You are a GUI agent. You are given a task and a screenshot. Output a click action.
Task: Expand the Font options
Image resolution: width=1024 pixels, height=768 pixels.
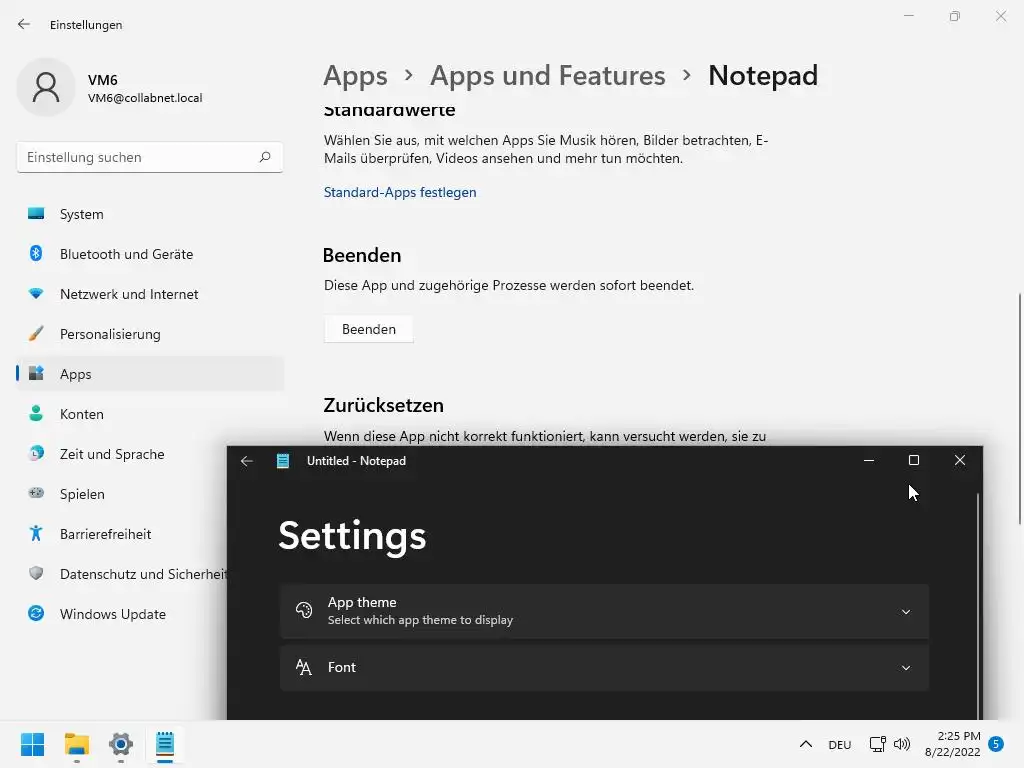(906, 667)
